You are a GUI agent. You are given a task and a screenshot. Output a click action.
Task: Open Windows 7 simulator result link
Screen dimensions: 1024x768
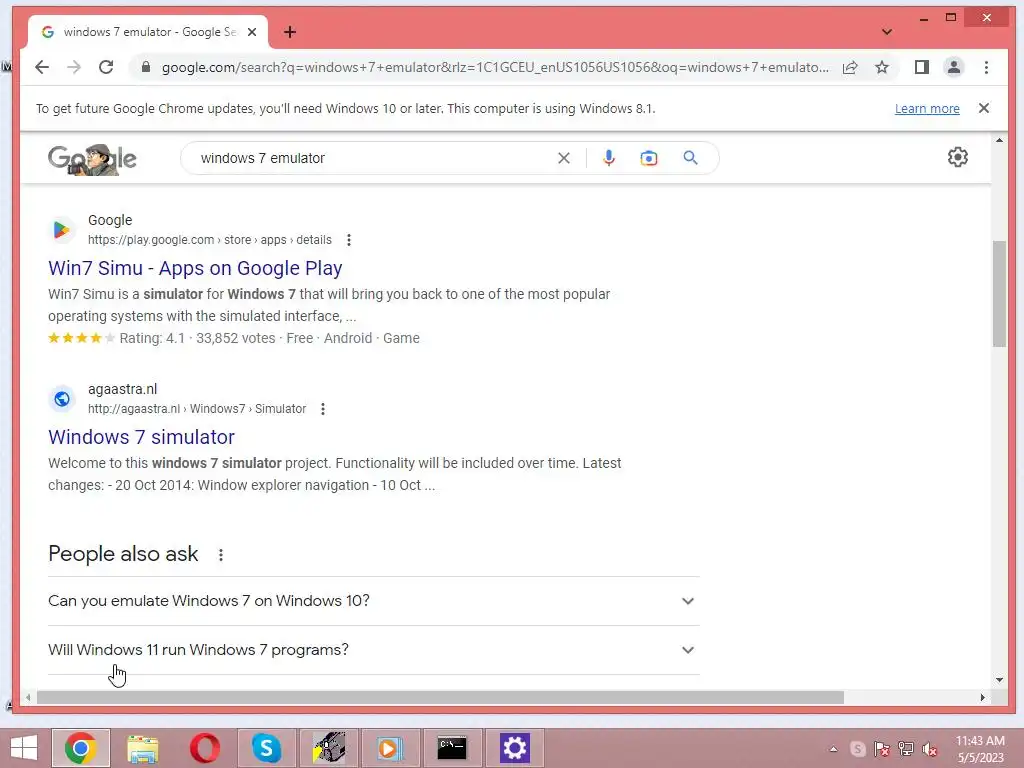click(141, 437)
